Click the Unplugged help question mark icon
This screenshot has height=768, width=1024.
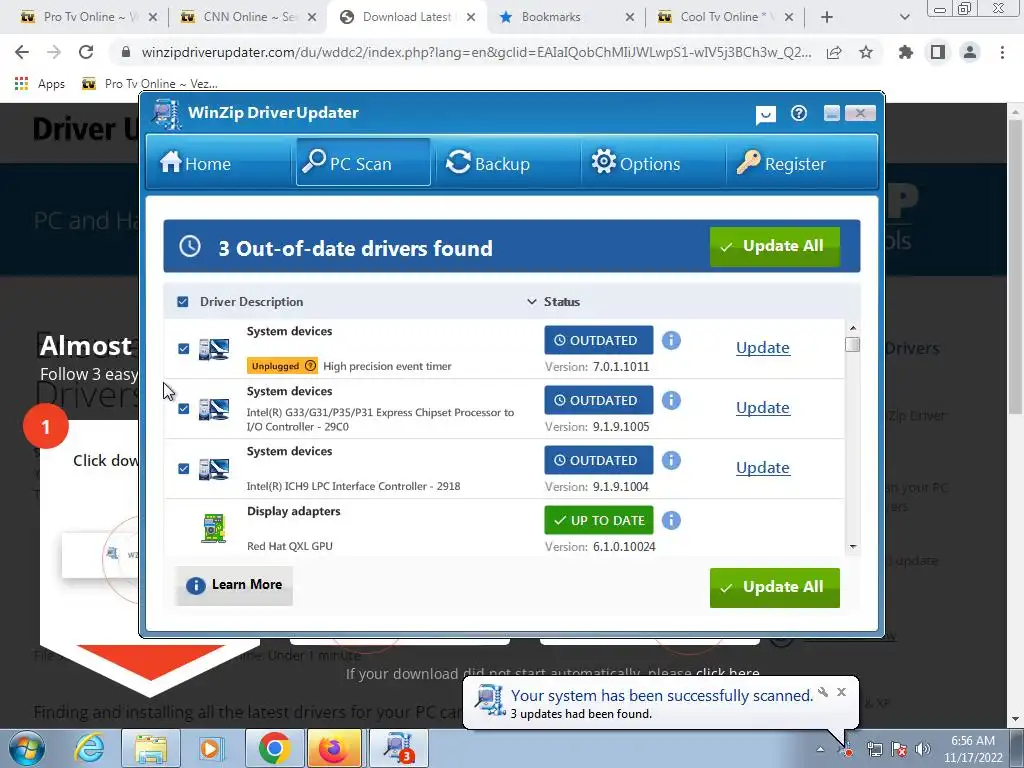[x=311, y=366]
